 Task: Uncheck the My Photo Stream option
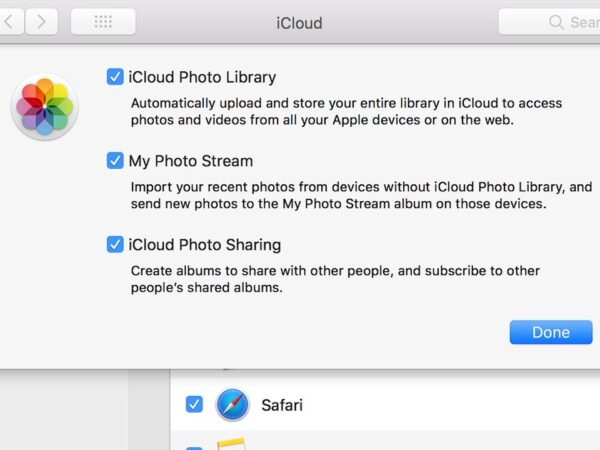point(116,161)
